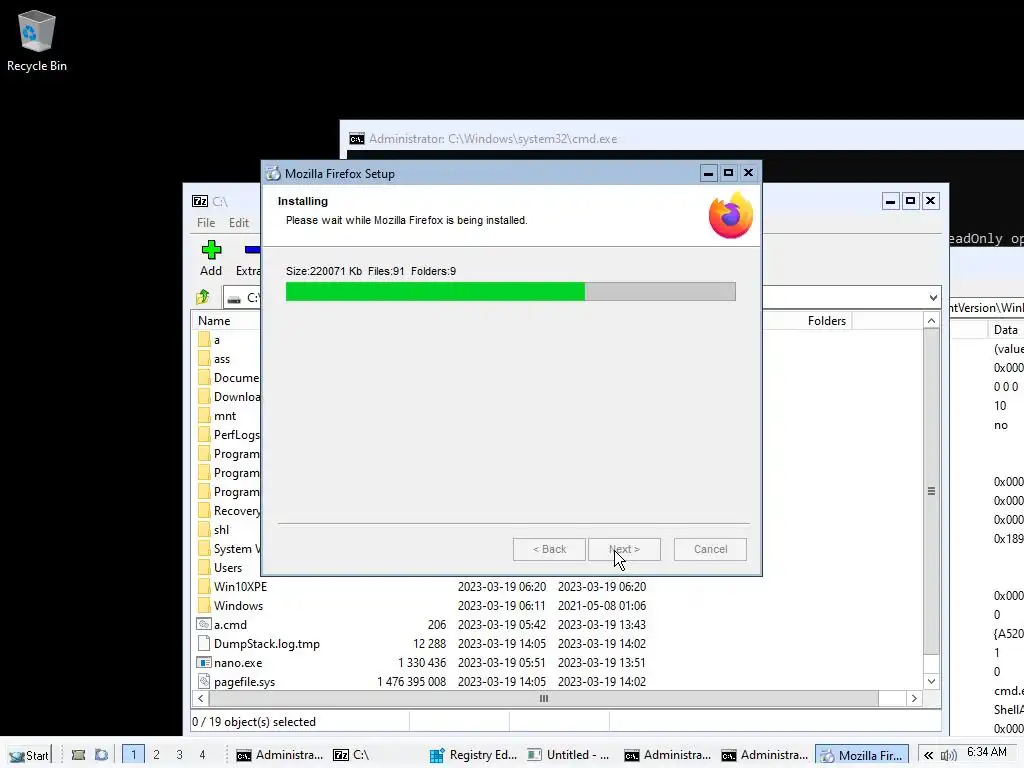
Task: Click the volume speaker tray icon
Action: coord(948,755)
